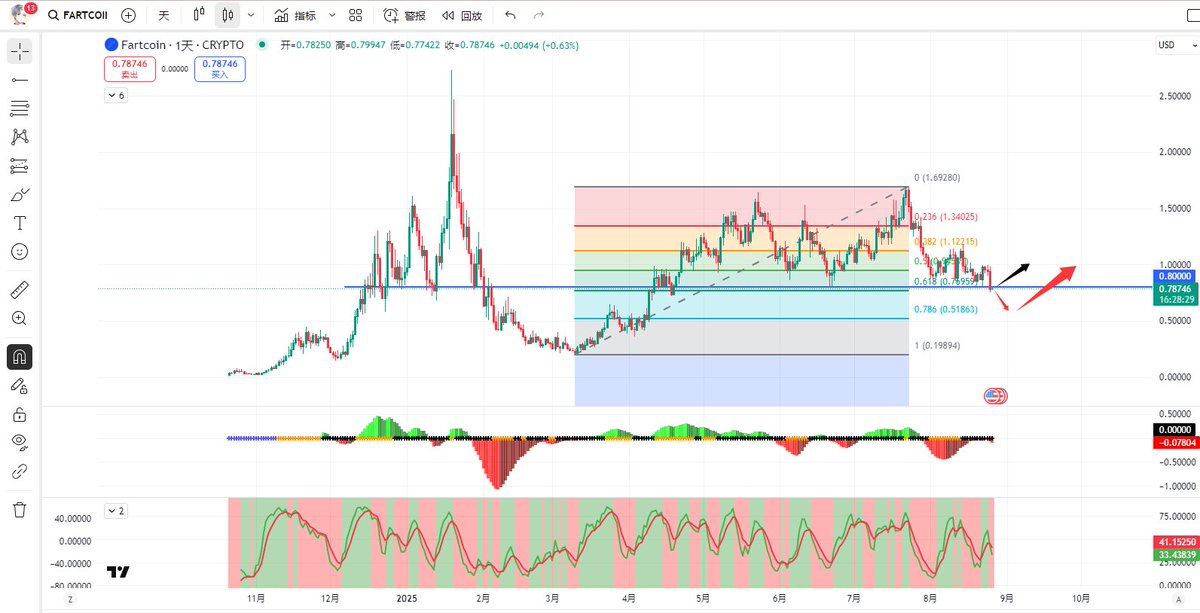Select the candlestick chart style
The height and width of the screenshot is (613, 1200).
pyautogui.click(x=229, y=16)
